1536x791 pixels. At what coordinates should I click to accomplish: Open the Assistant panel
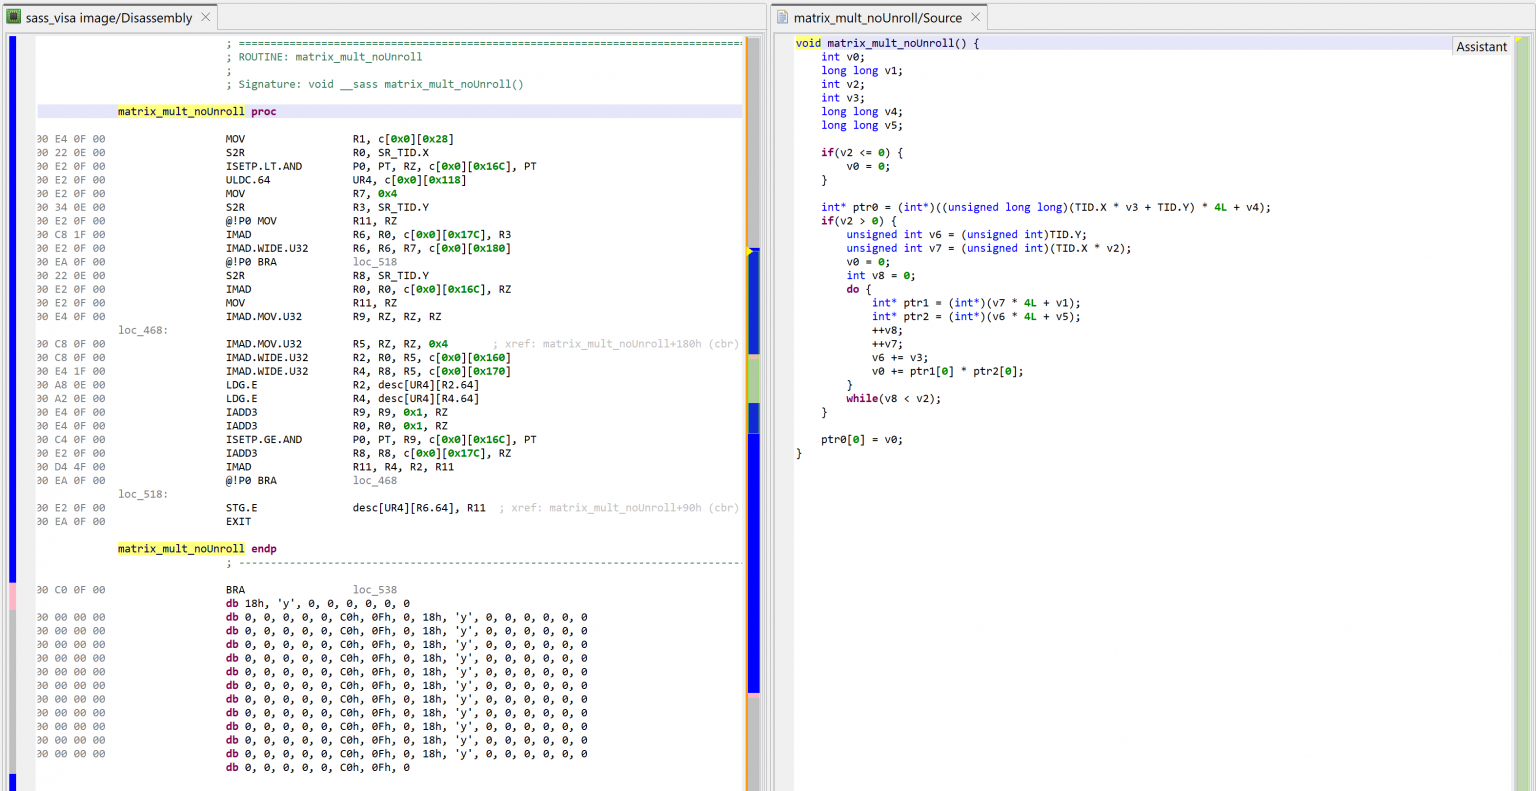point(1481,46)
